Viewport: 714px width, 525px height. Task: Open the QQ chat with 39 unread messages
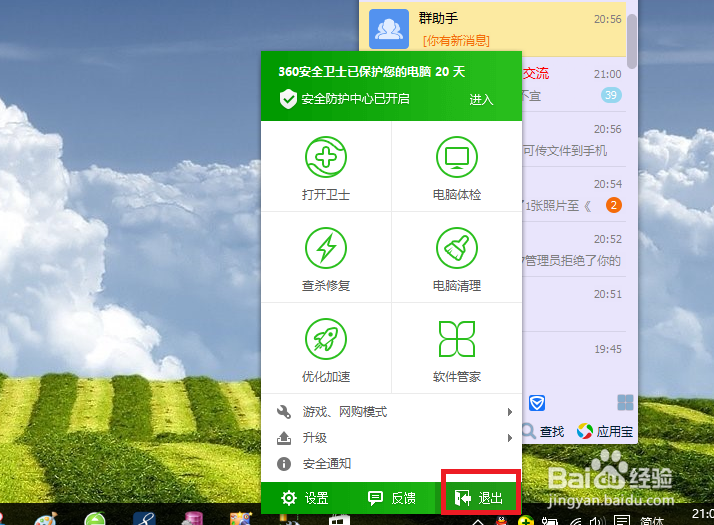coord(574,84)
